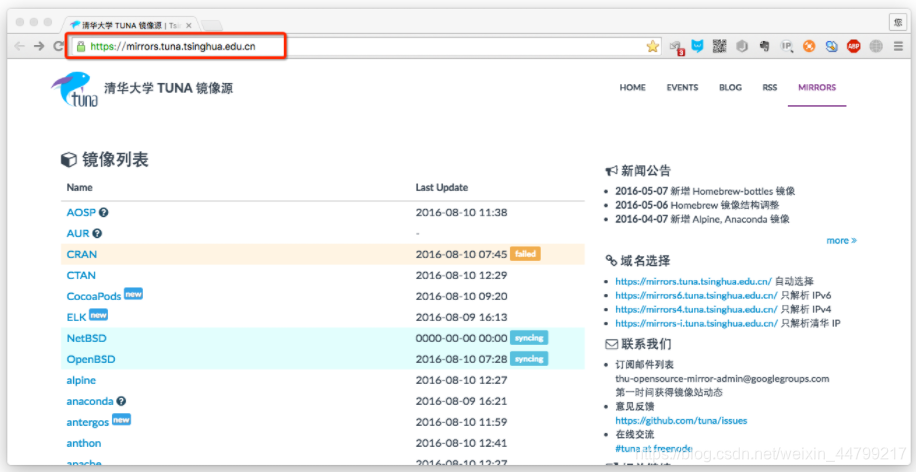Click the blue cat face extension icon
Screen dimensions: 916x472
698,46
